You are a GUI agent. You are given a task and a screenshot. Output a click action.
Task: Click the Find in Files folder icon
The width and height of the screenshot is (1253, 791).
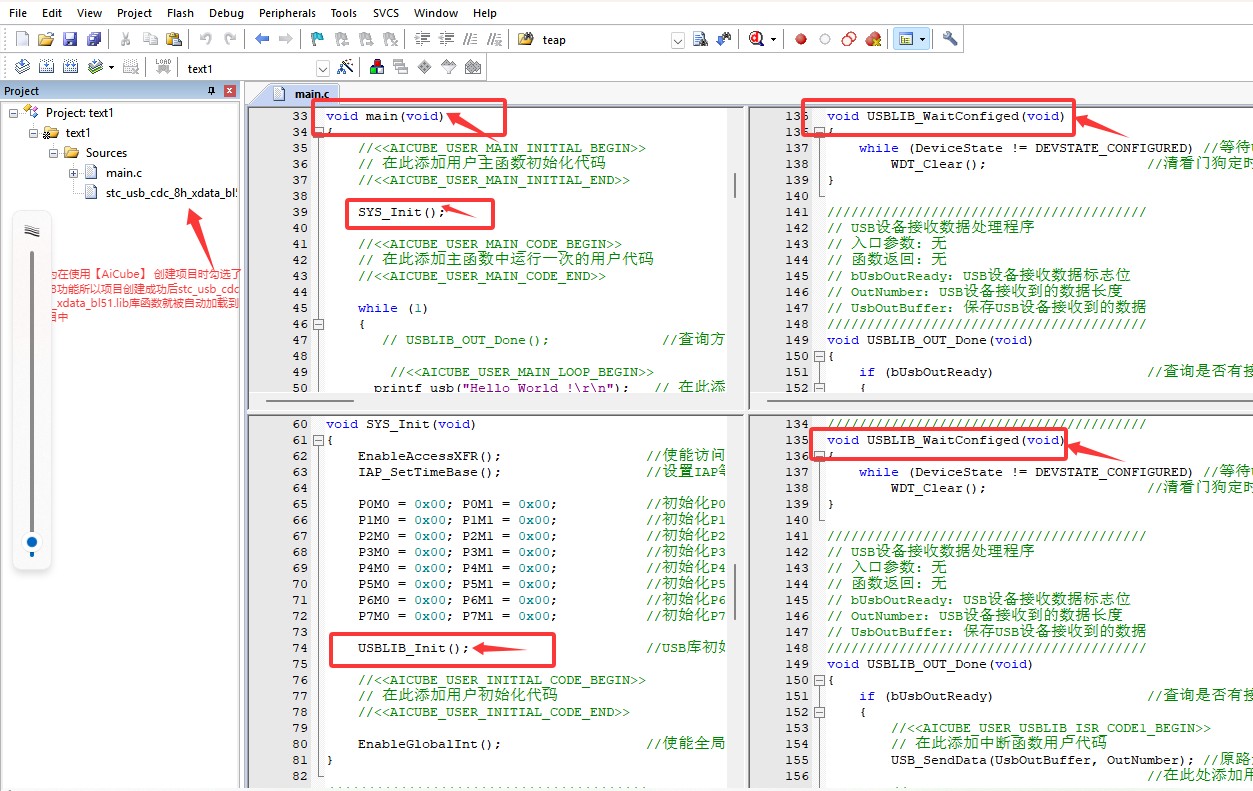(526, 39)
